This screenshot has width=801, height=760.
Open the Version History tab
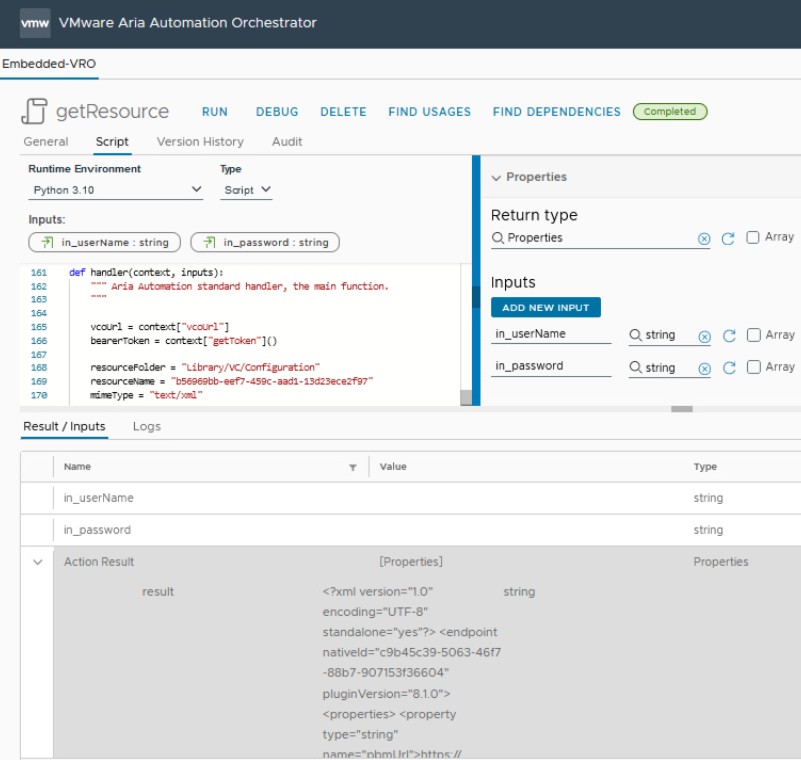point(200,141)
